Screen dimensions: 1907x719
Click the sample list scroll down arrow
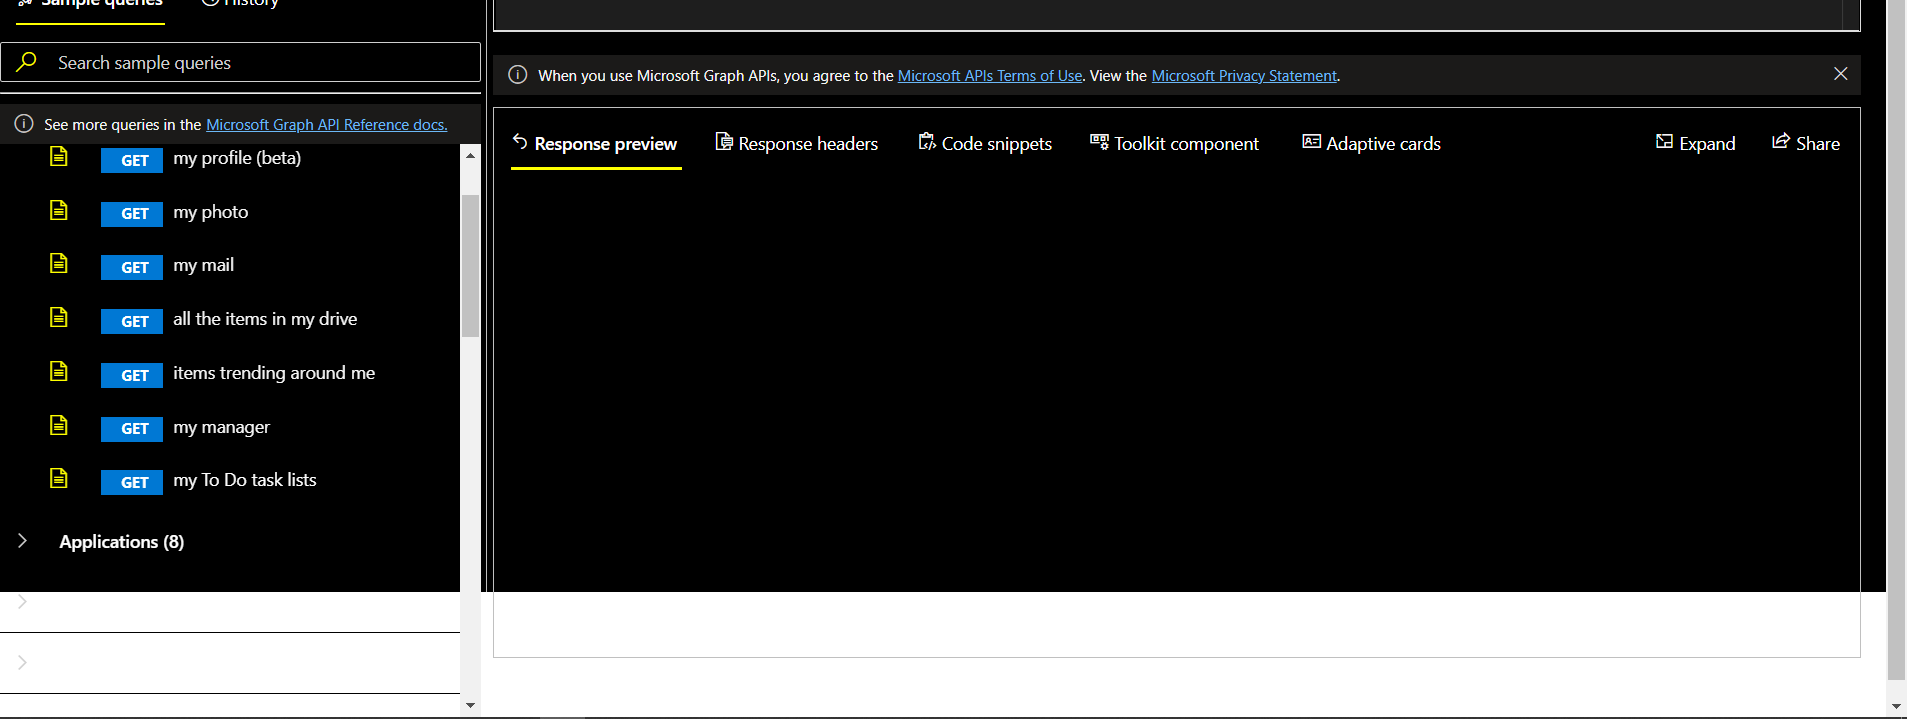pos(470,705)
